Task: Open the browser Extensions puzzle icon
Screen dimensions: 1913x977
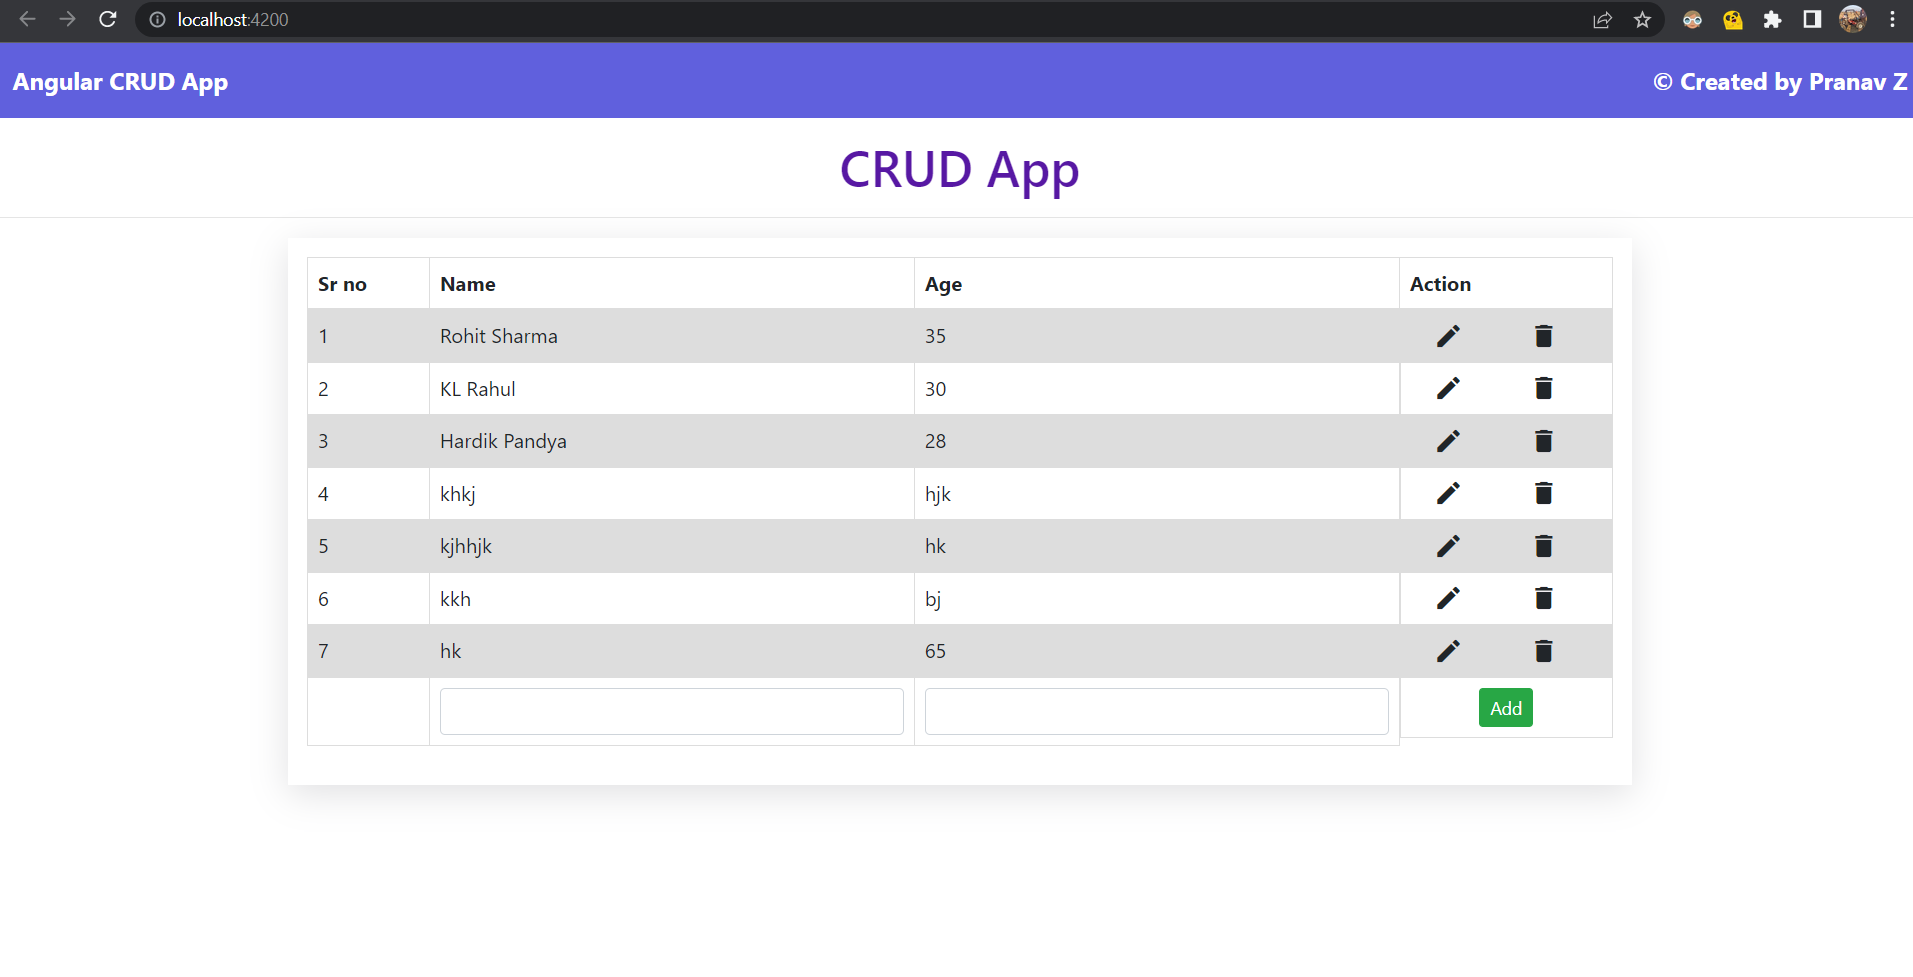Action: click(x=1772, y=20)
